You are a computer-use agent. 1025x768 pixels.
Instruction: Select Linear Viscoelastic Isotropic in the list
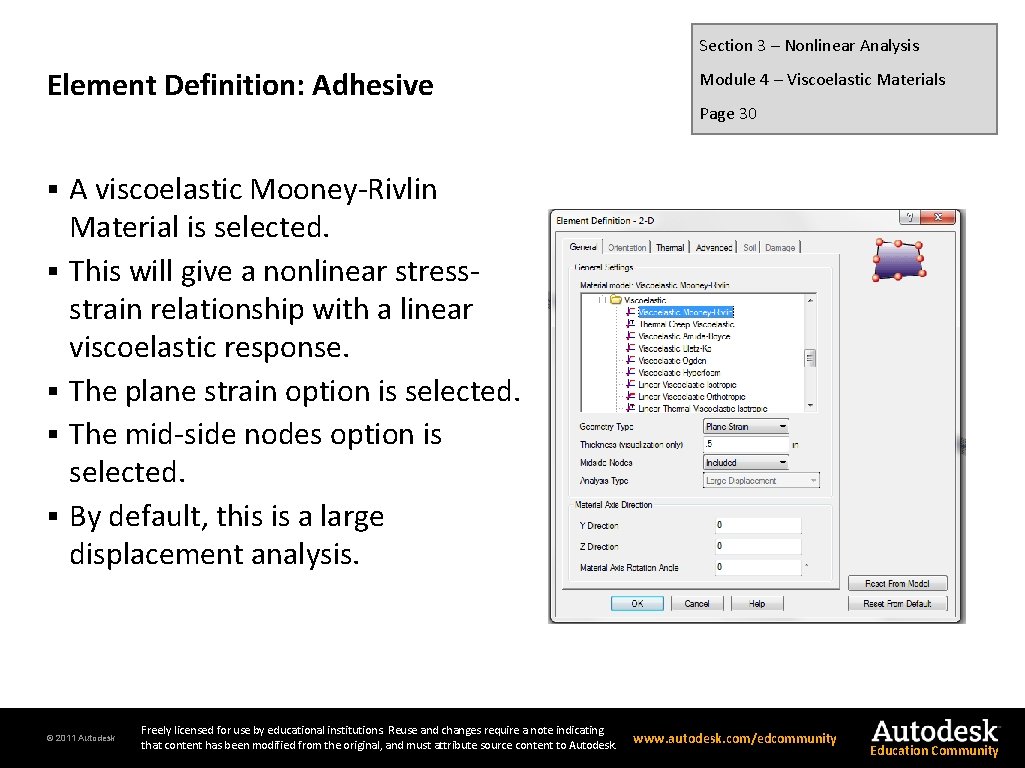click(x=687, y=384)
